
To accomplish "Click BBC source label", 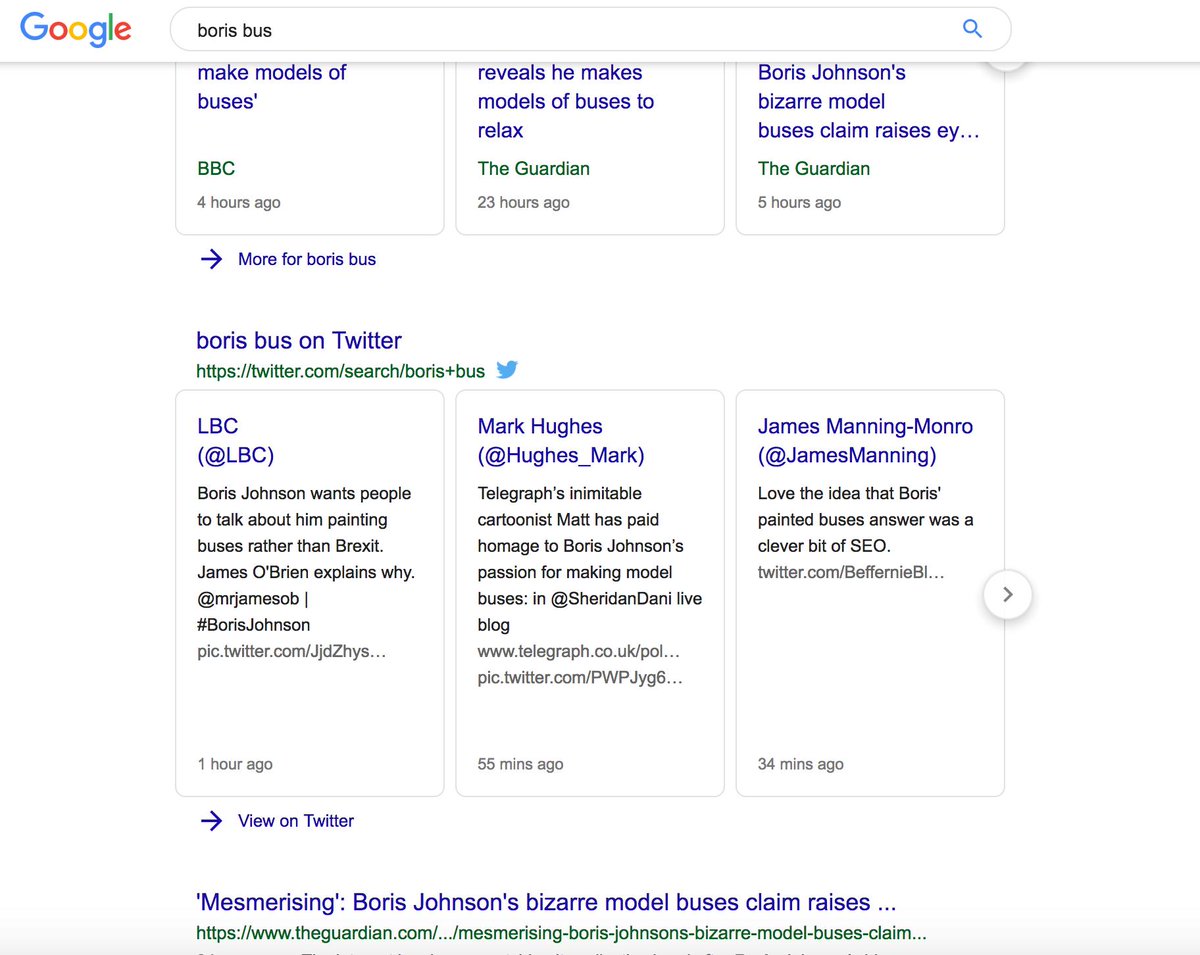I will pos(216,168).
